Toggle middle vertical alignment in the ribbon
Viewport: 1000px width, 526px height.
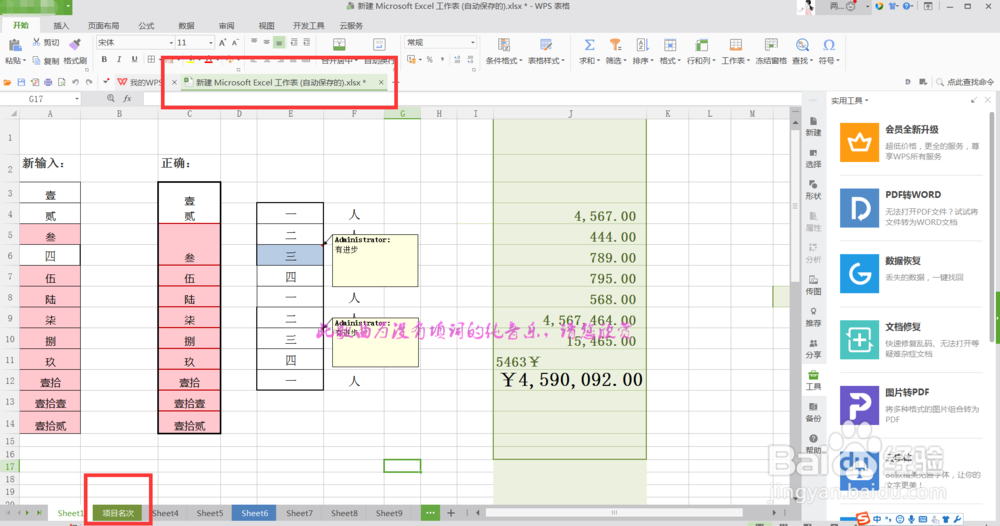click(267, 43)
